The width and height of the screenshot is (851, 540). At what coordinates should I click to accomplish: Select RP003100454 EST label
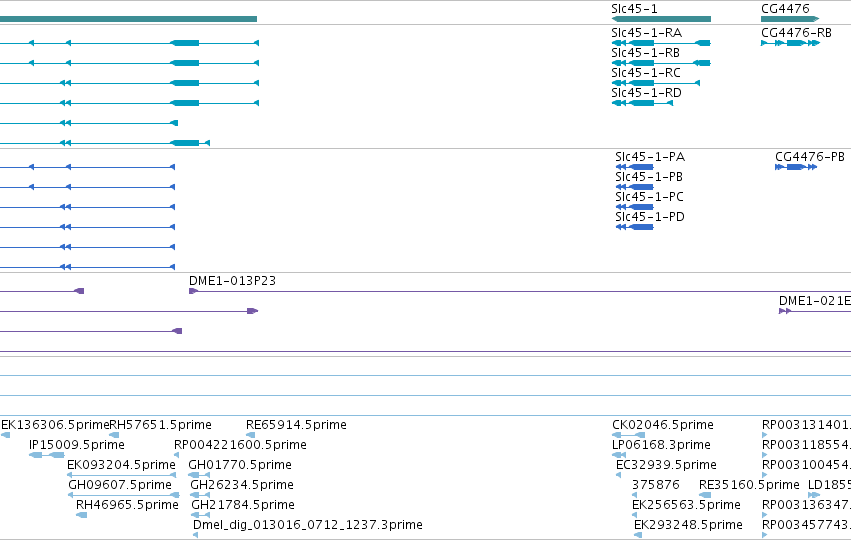[x=806, y=465]
